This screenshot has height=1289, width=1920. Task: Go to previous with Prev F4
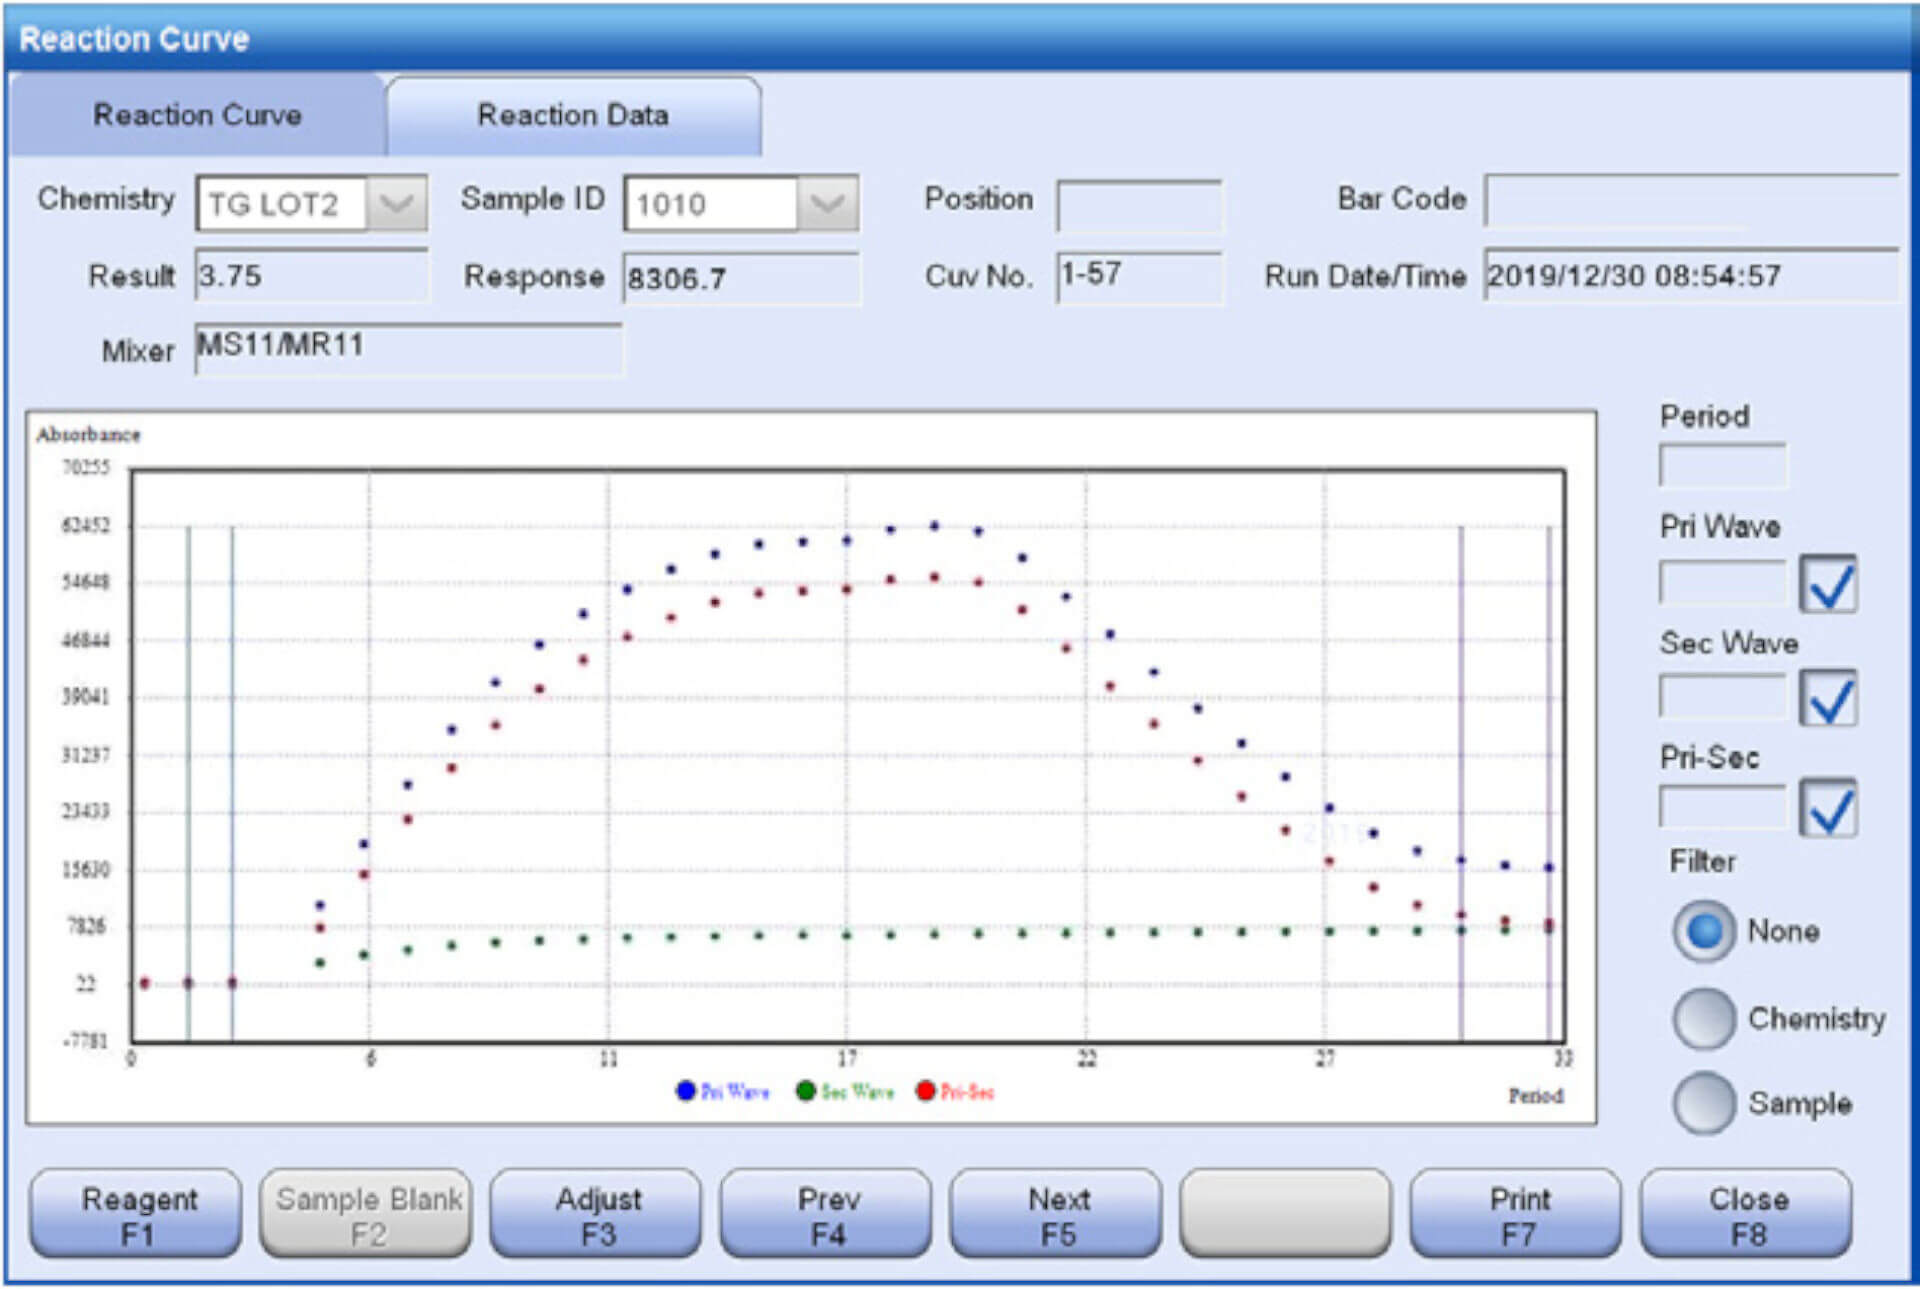click(x=827, y=1215)
